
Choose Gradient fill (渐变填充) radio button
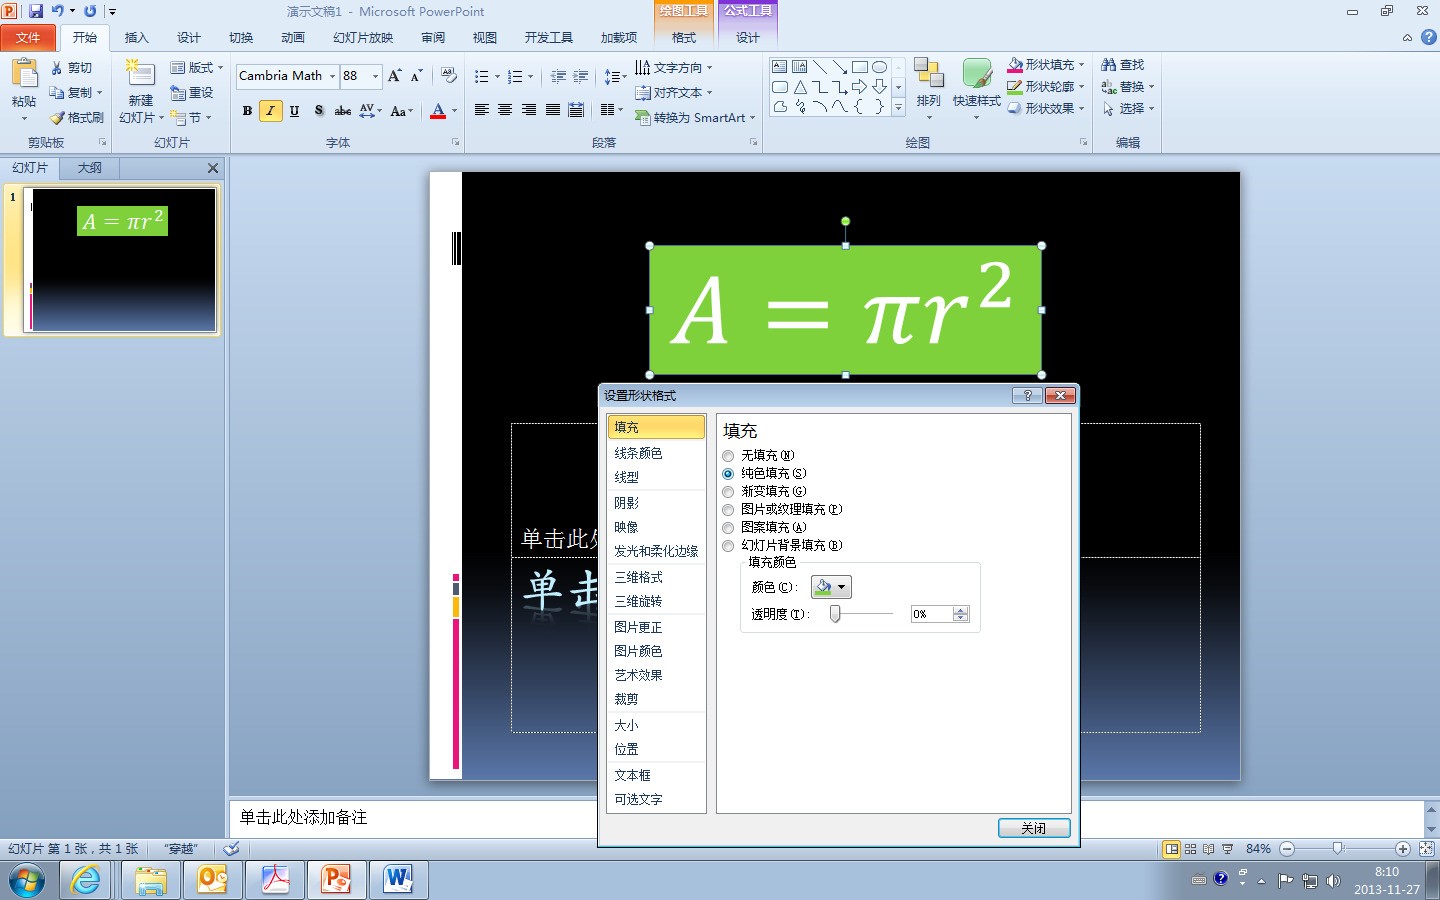point(728,492)
